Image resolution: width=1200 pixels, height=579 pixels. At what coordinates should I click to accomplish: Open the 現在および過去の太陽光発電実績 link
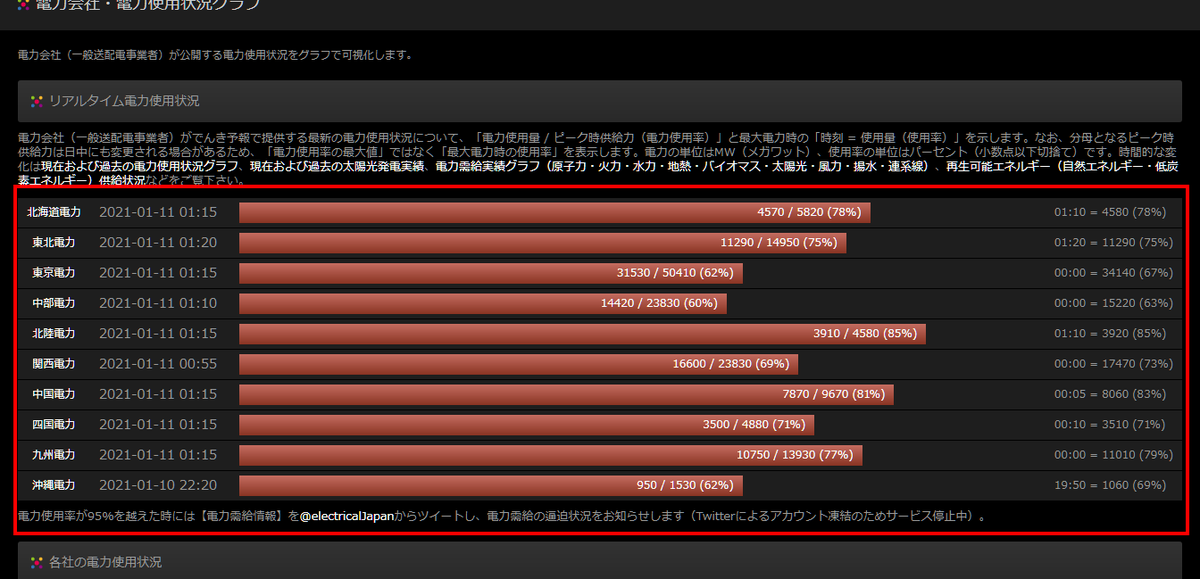(x=337, y=165)
